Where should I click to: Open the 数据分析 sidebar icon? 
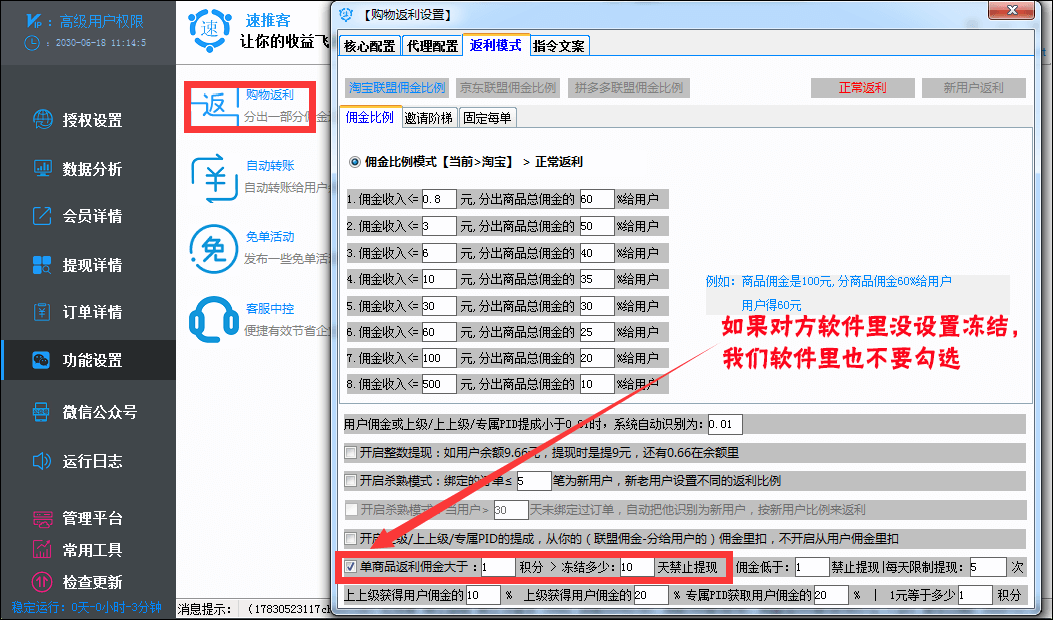click(x=43, y=169)
